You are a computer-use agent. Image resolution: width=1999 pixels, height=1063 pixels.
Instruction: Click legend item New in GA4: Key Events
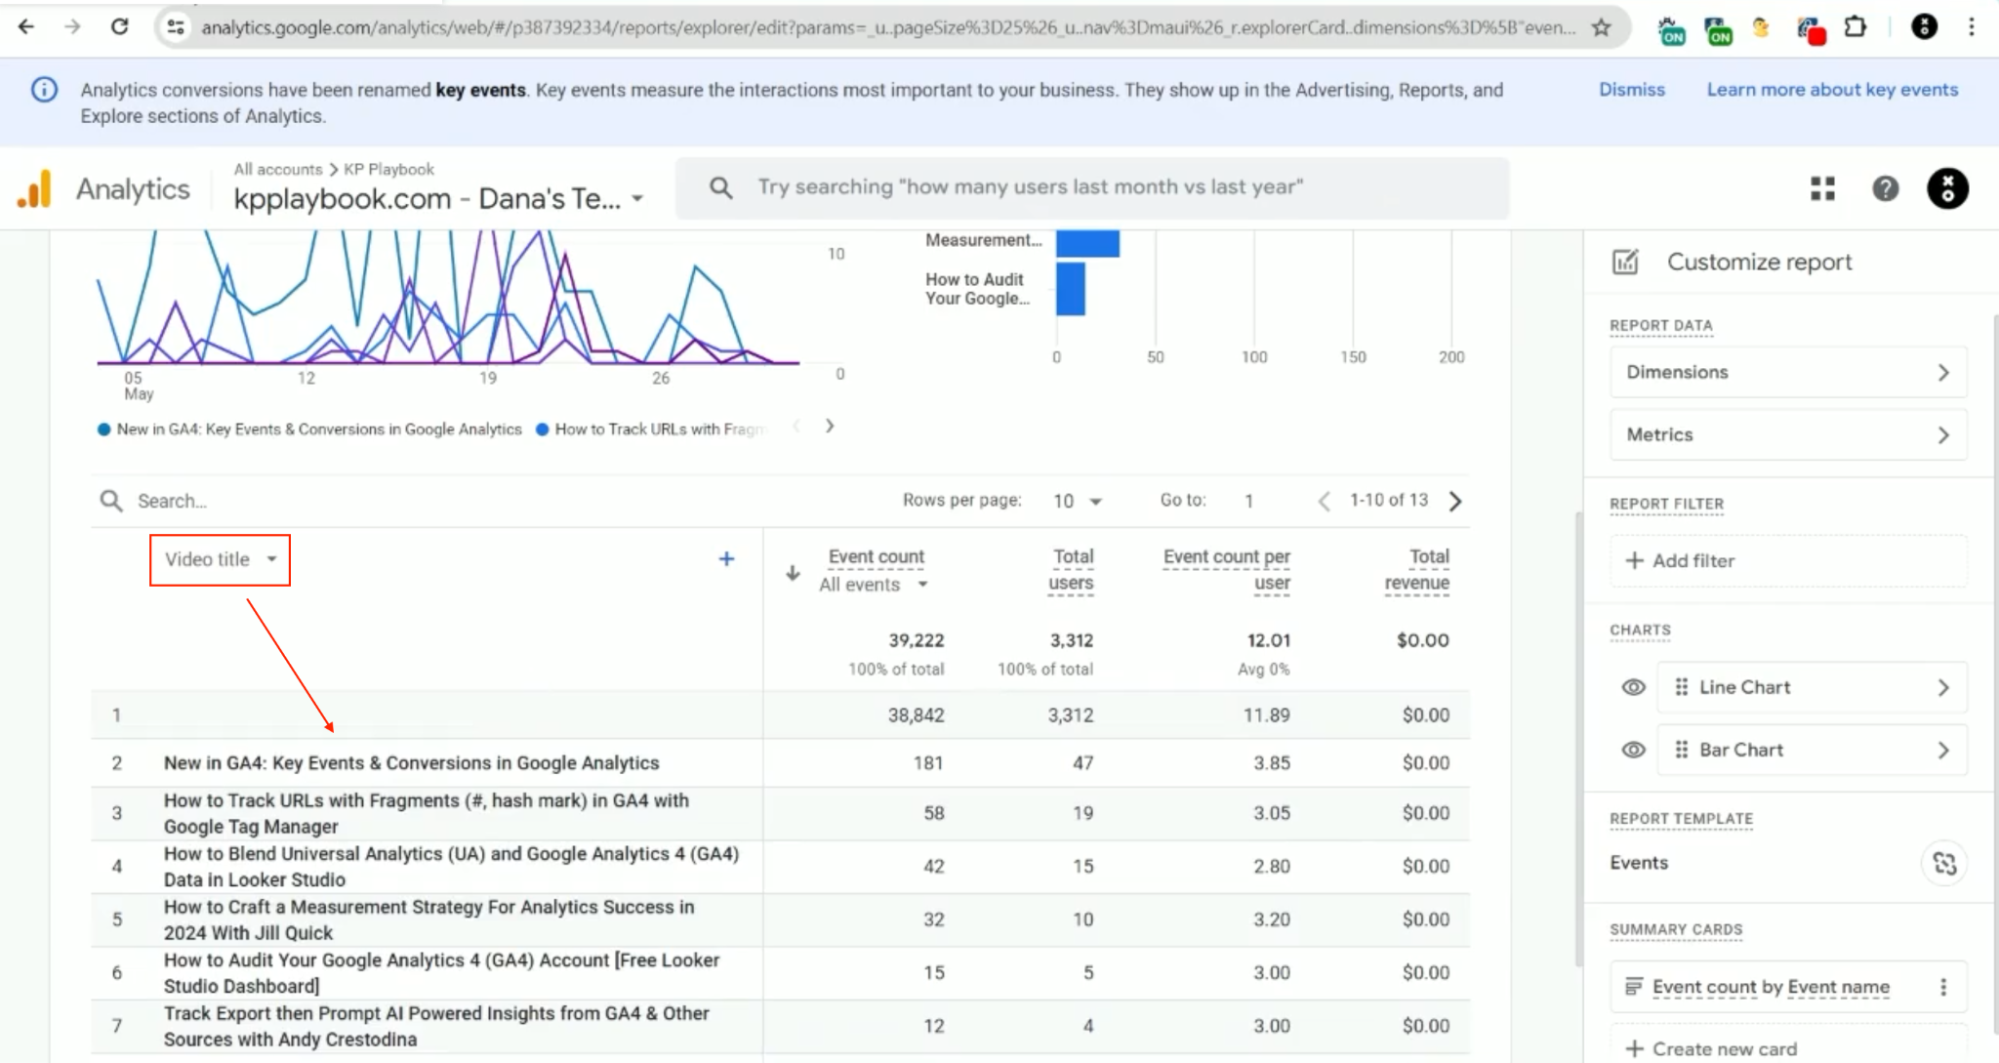click(x=309, y=429)
